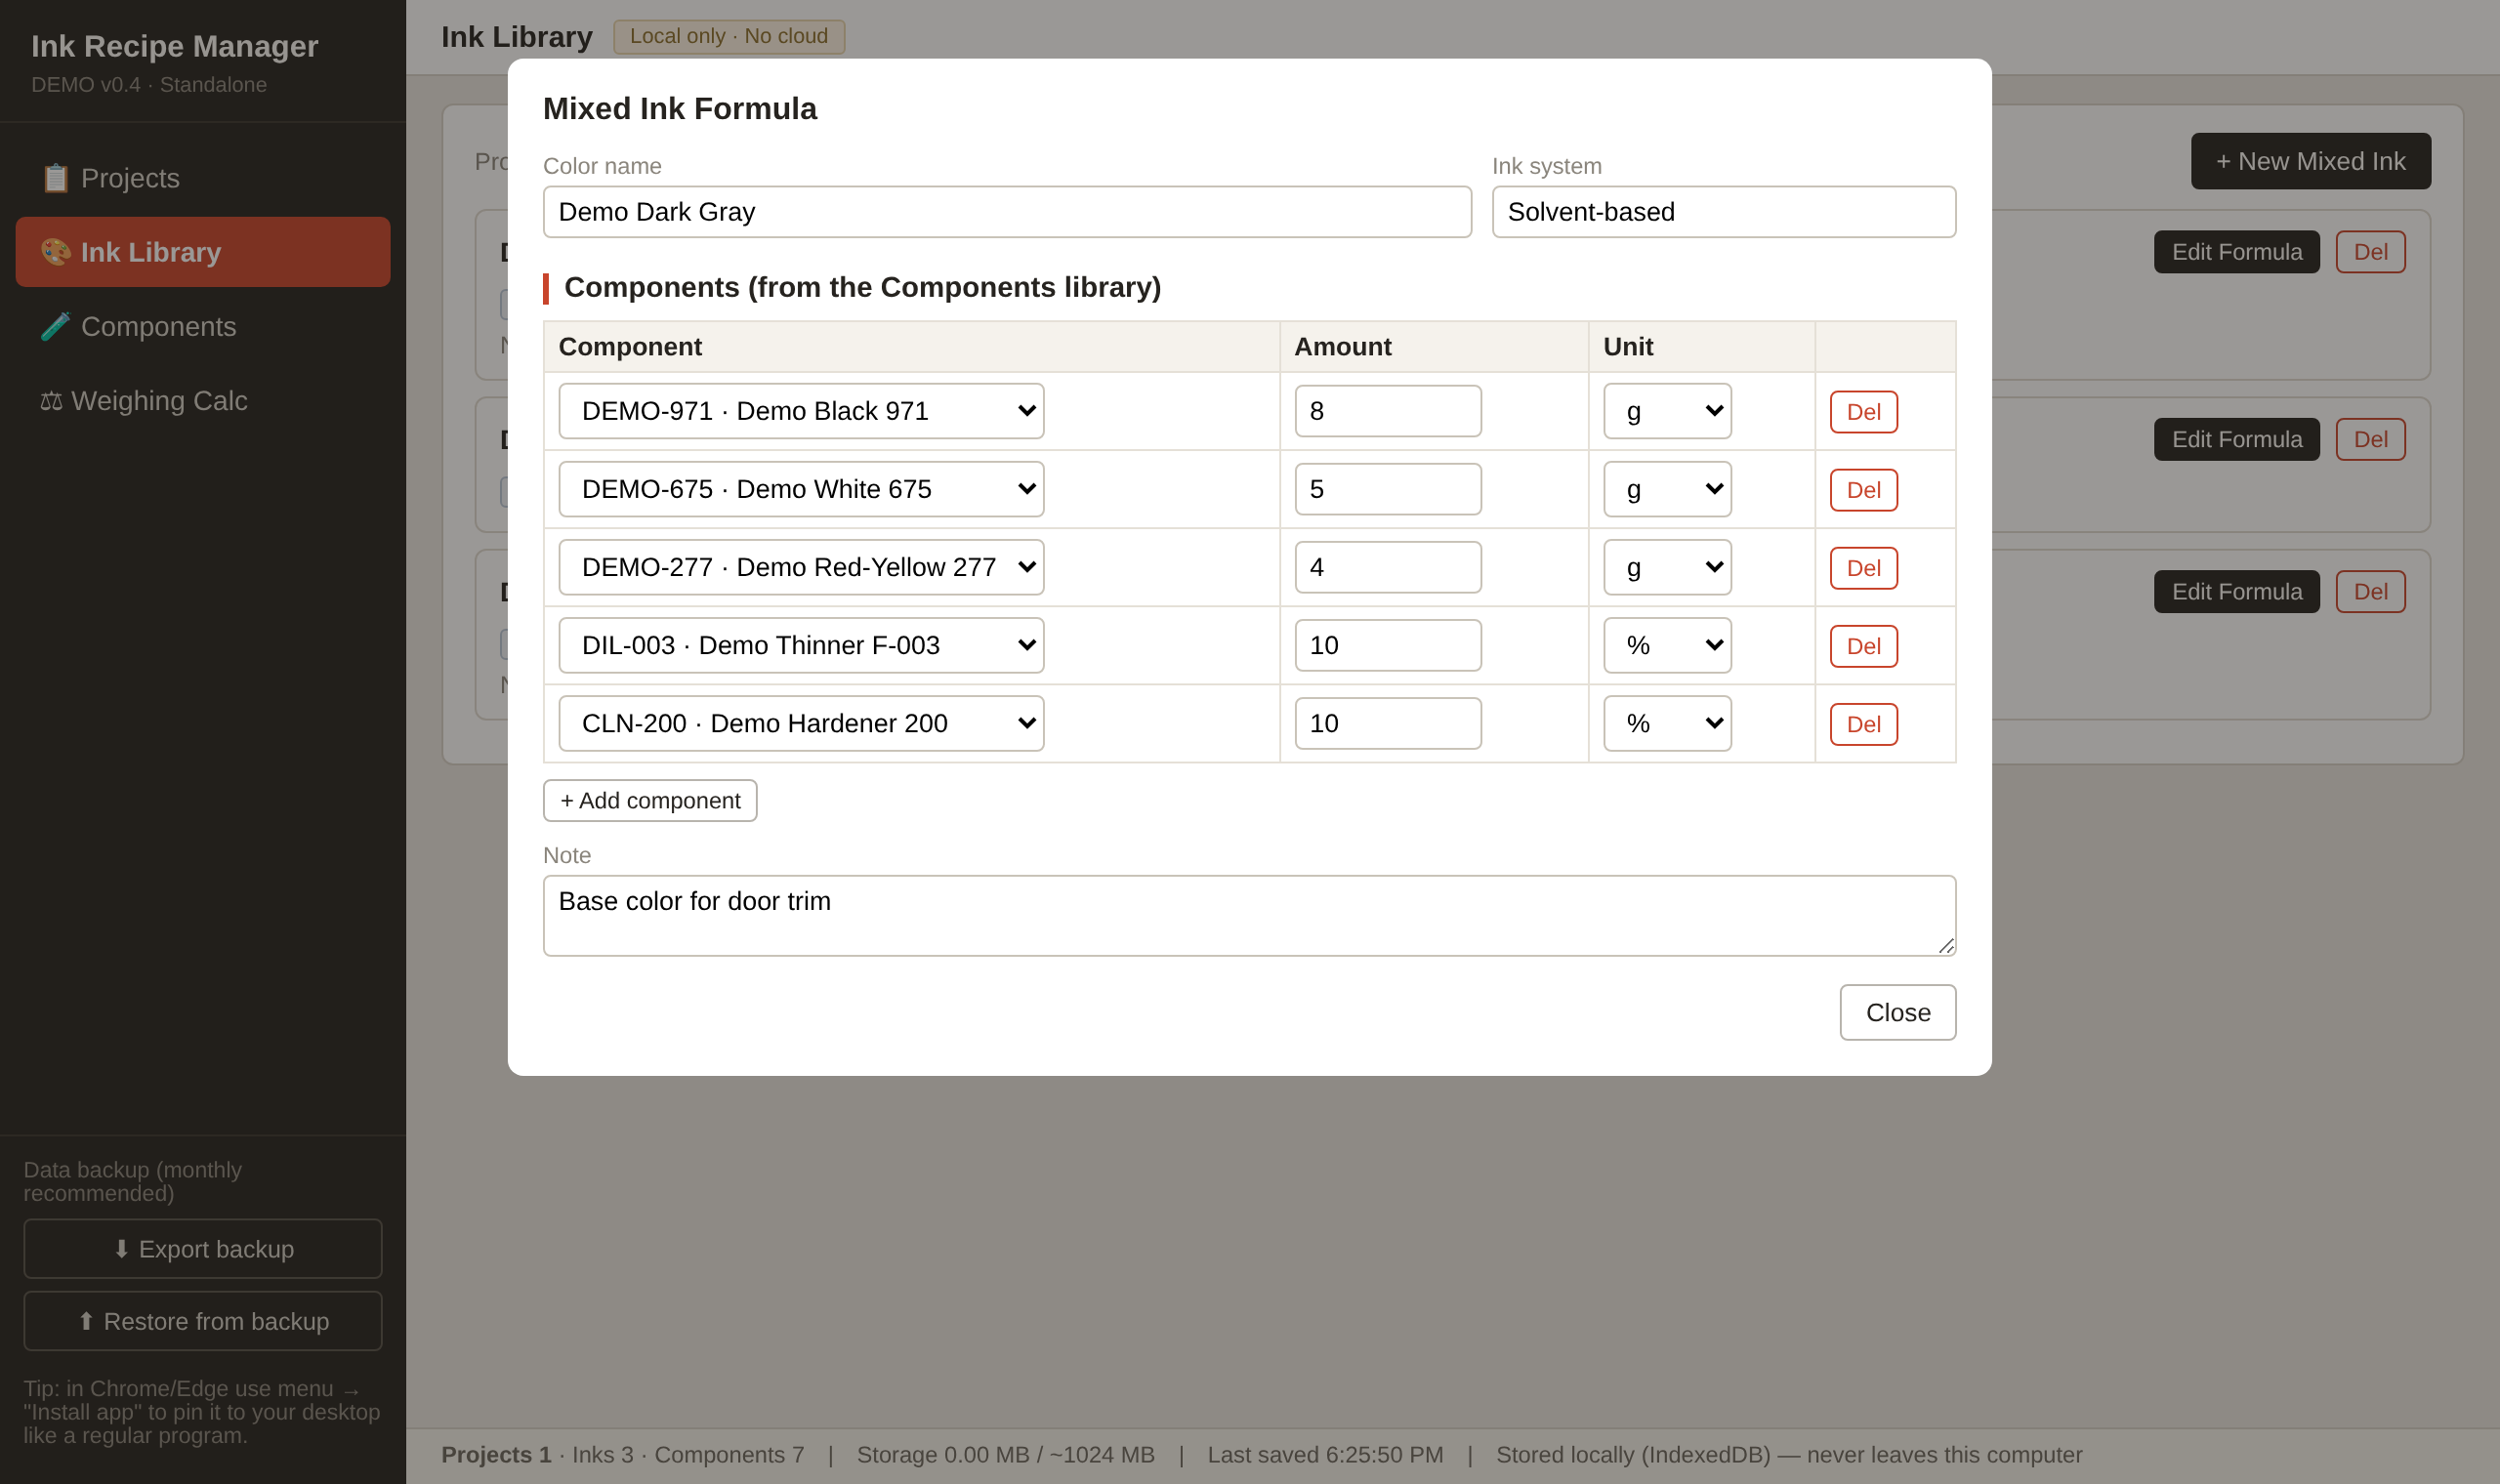Click the Ink system field
This screenshot has width=2500, height=1484.
tap(1724, 212)
